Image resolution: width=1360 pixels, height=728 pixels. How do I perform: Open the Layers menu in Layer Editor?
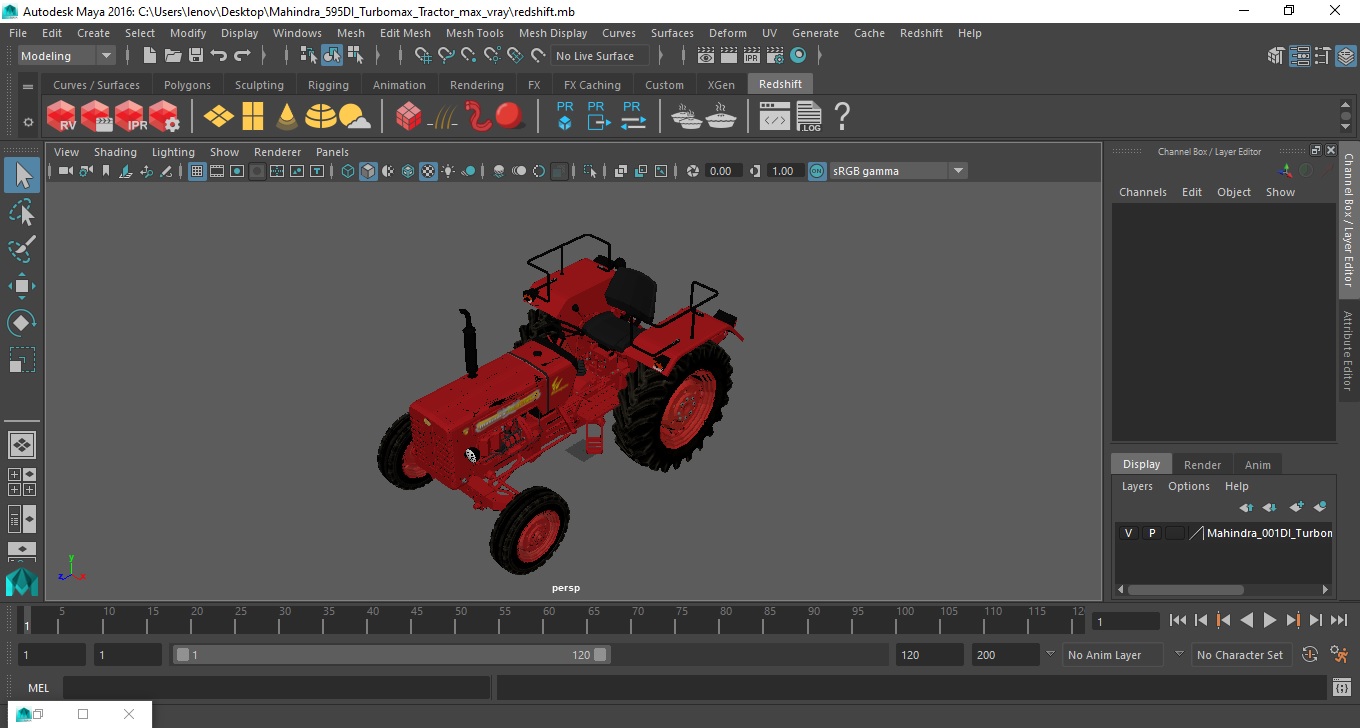[x=1137, y=486]
